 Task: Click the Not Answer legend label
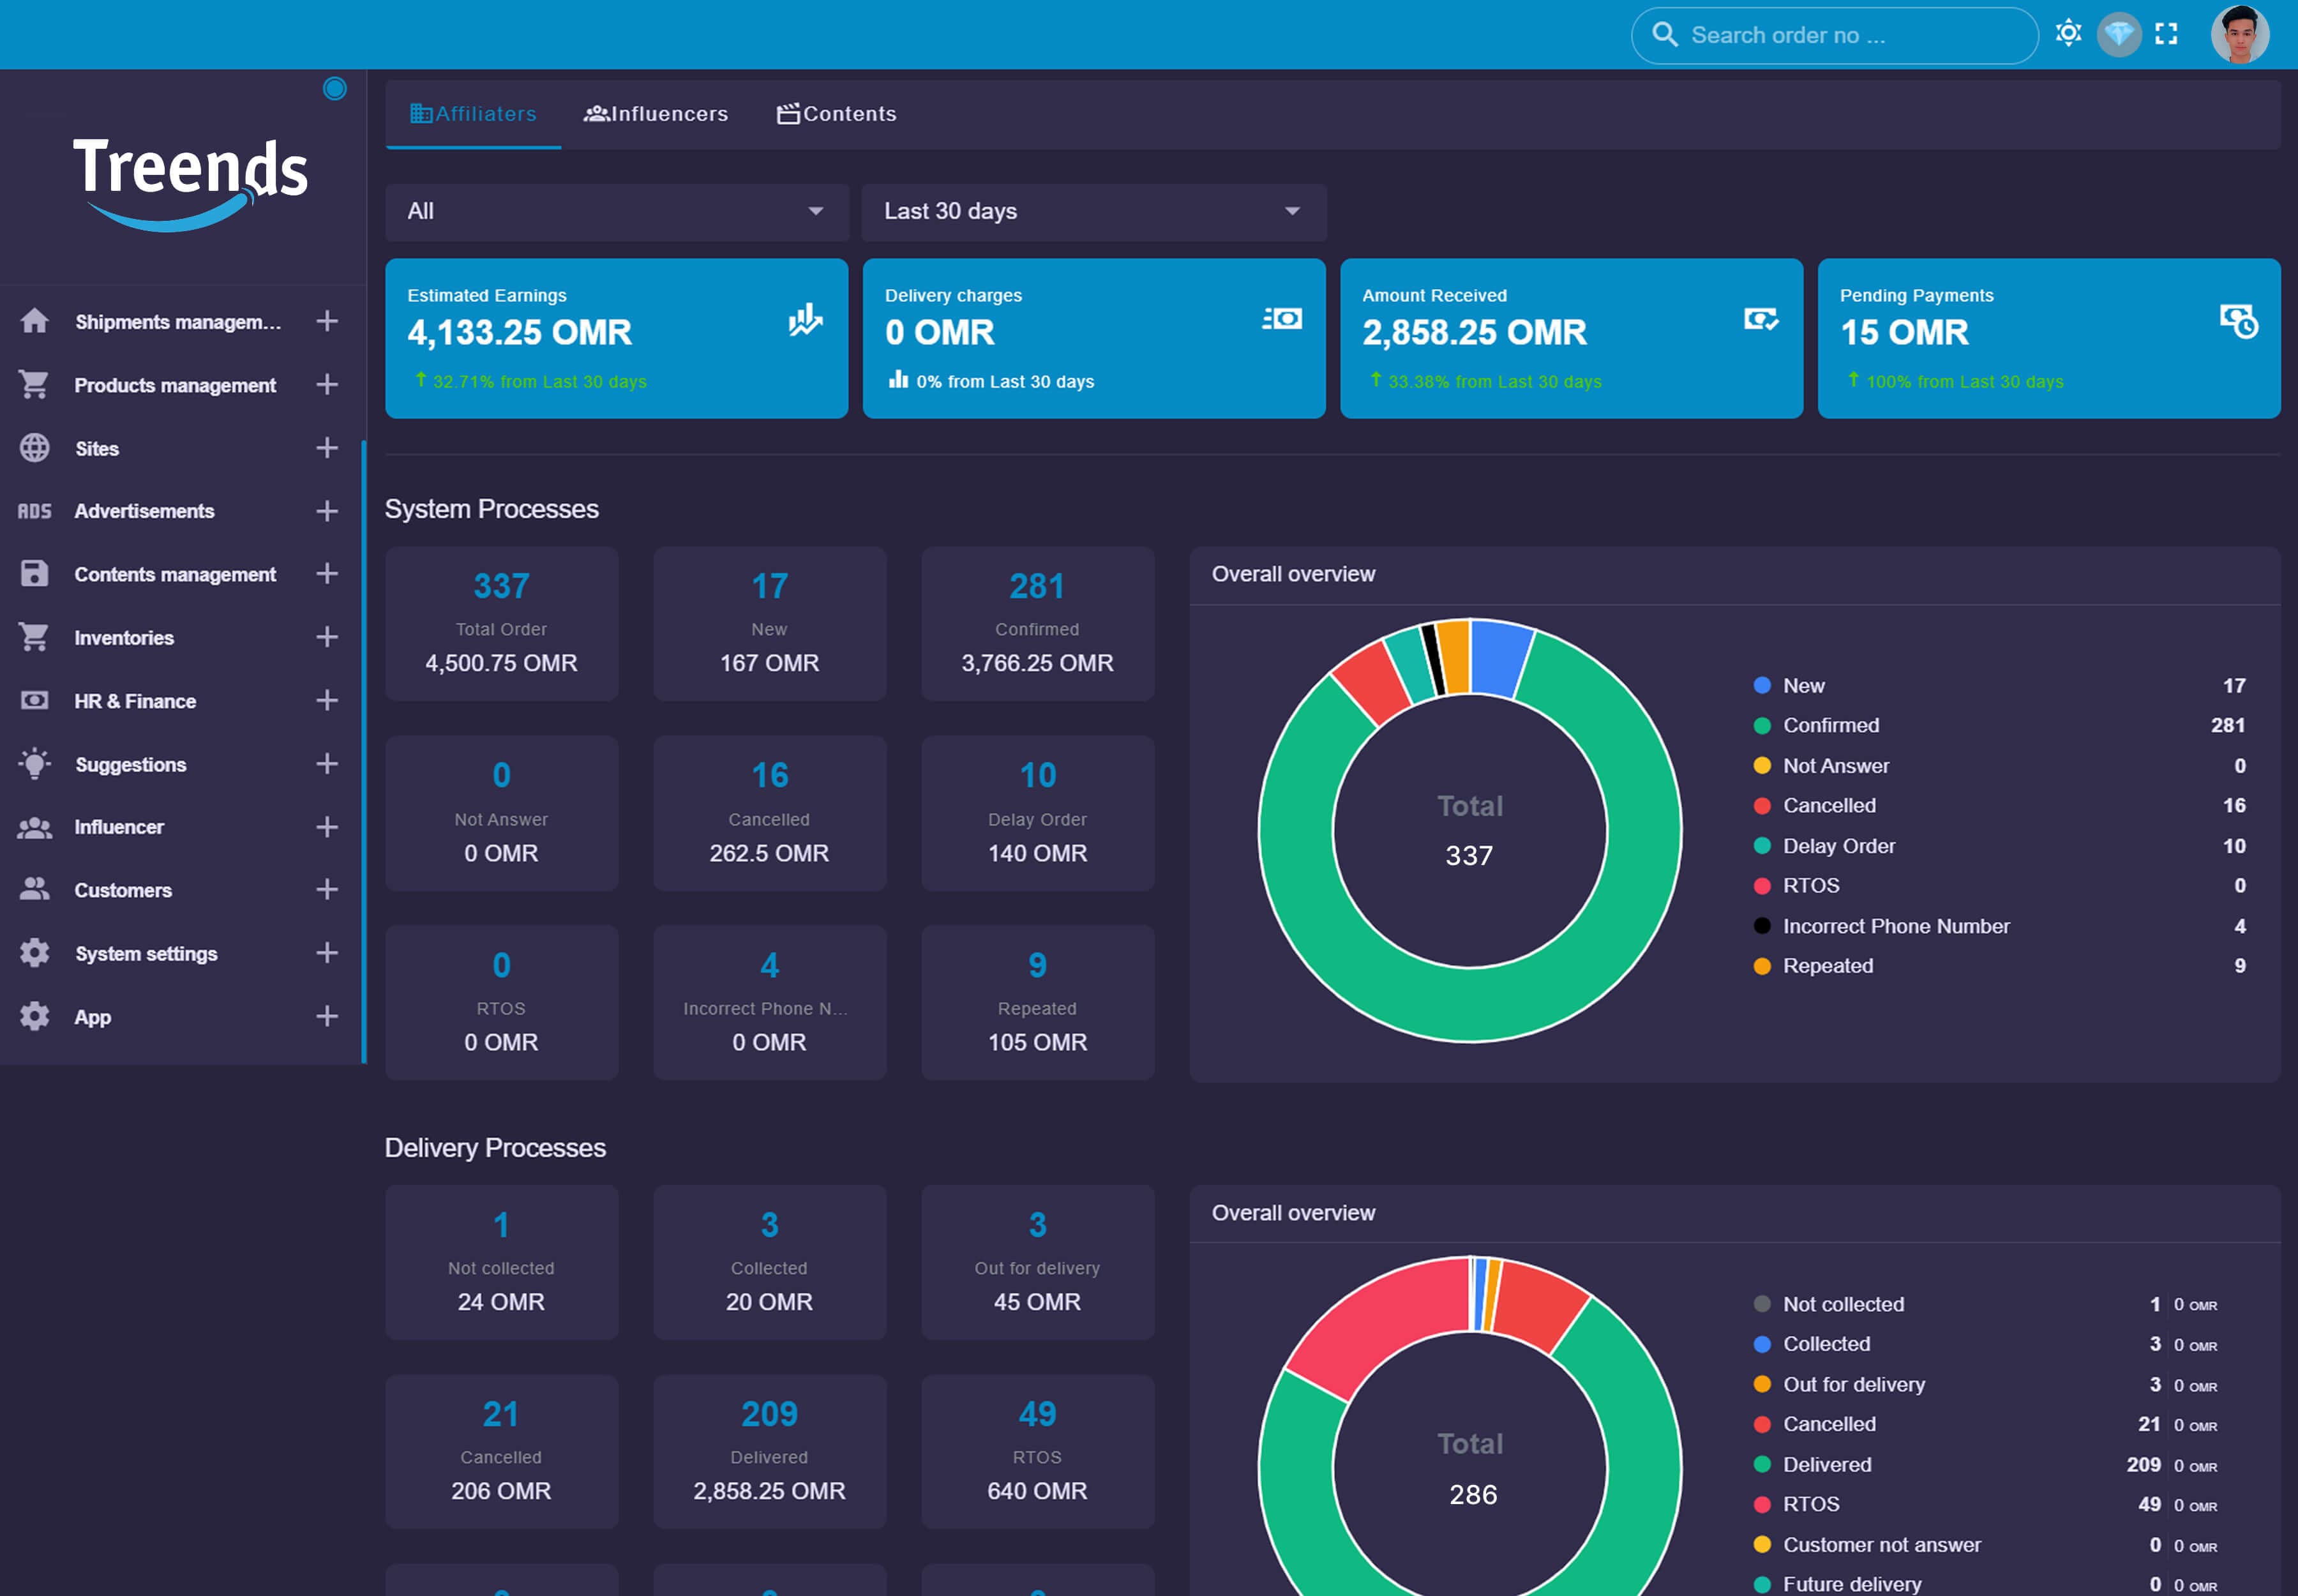pyautogui.click(x=1836, y=766)
